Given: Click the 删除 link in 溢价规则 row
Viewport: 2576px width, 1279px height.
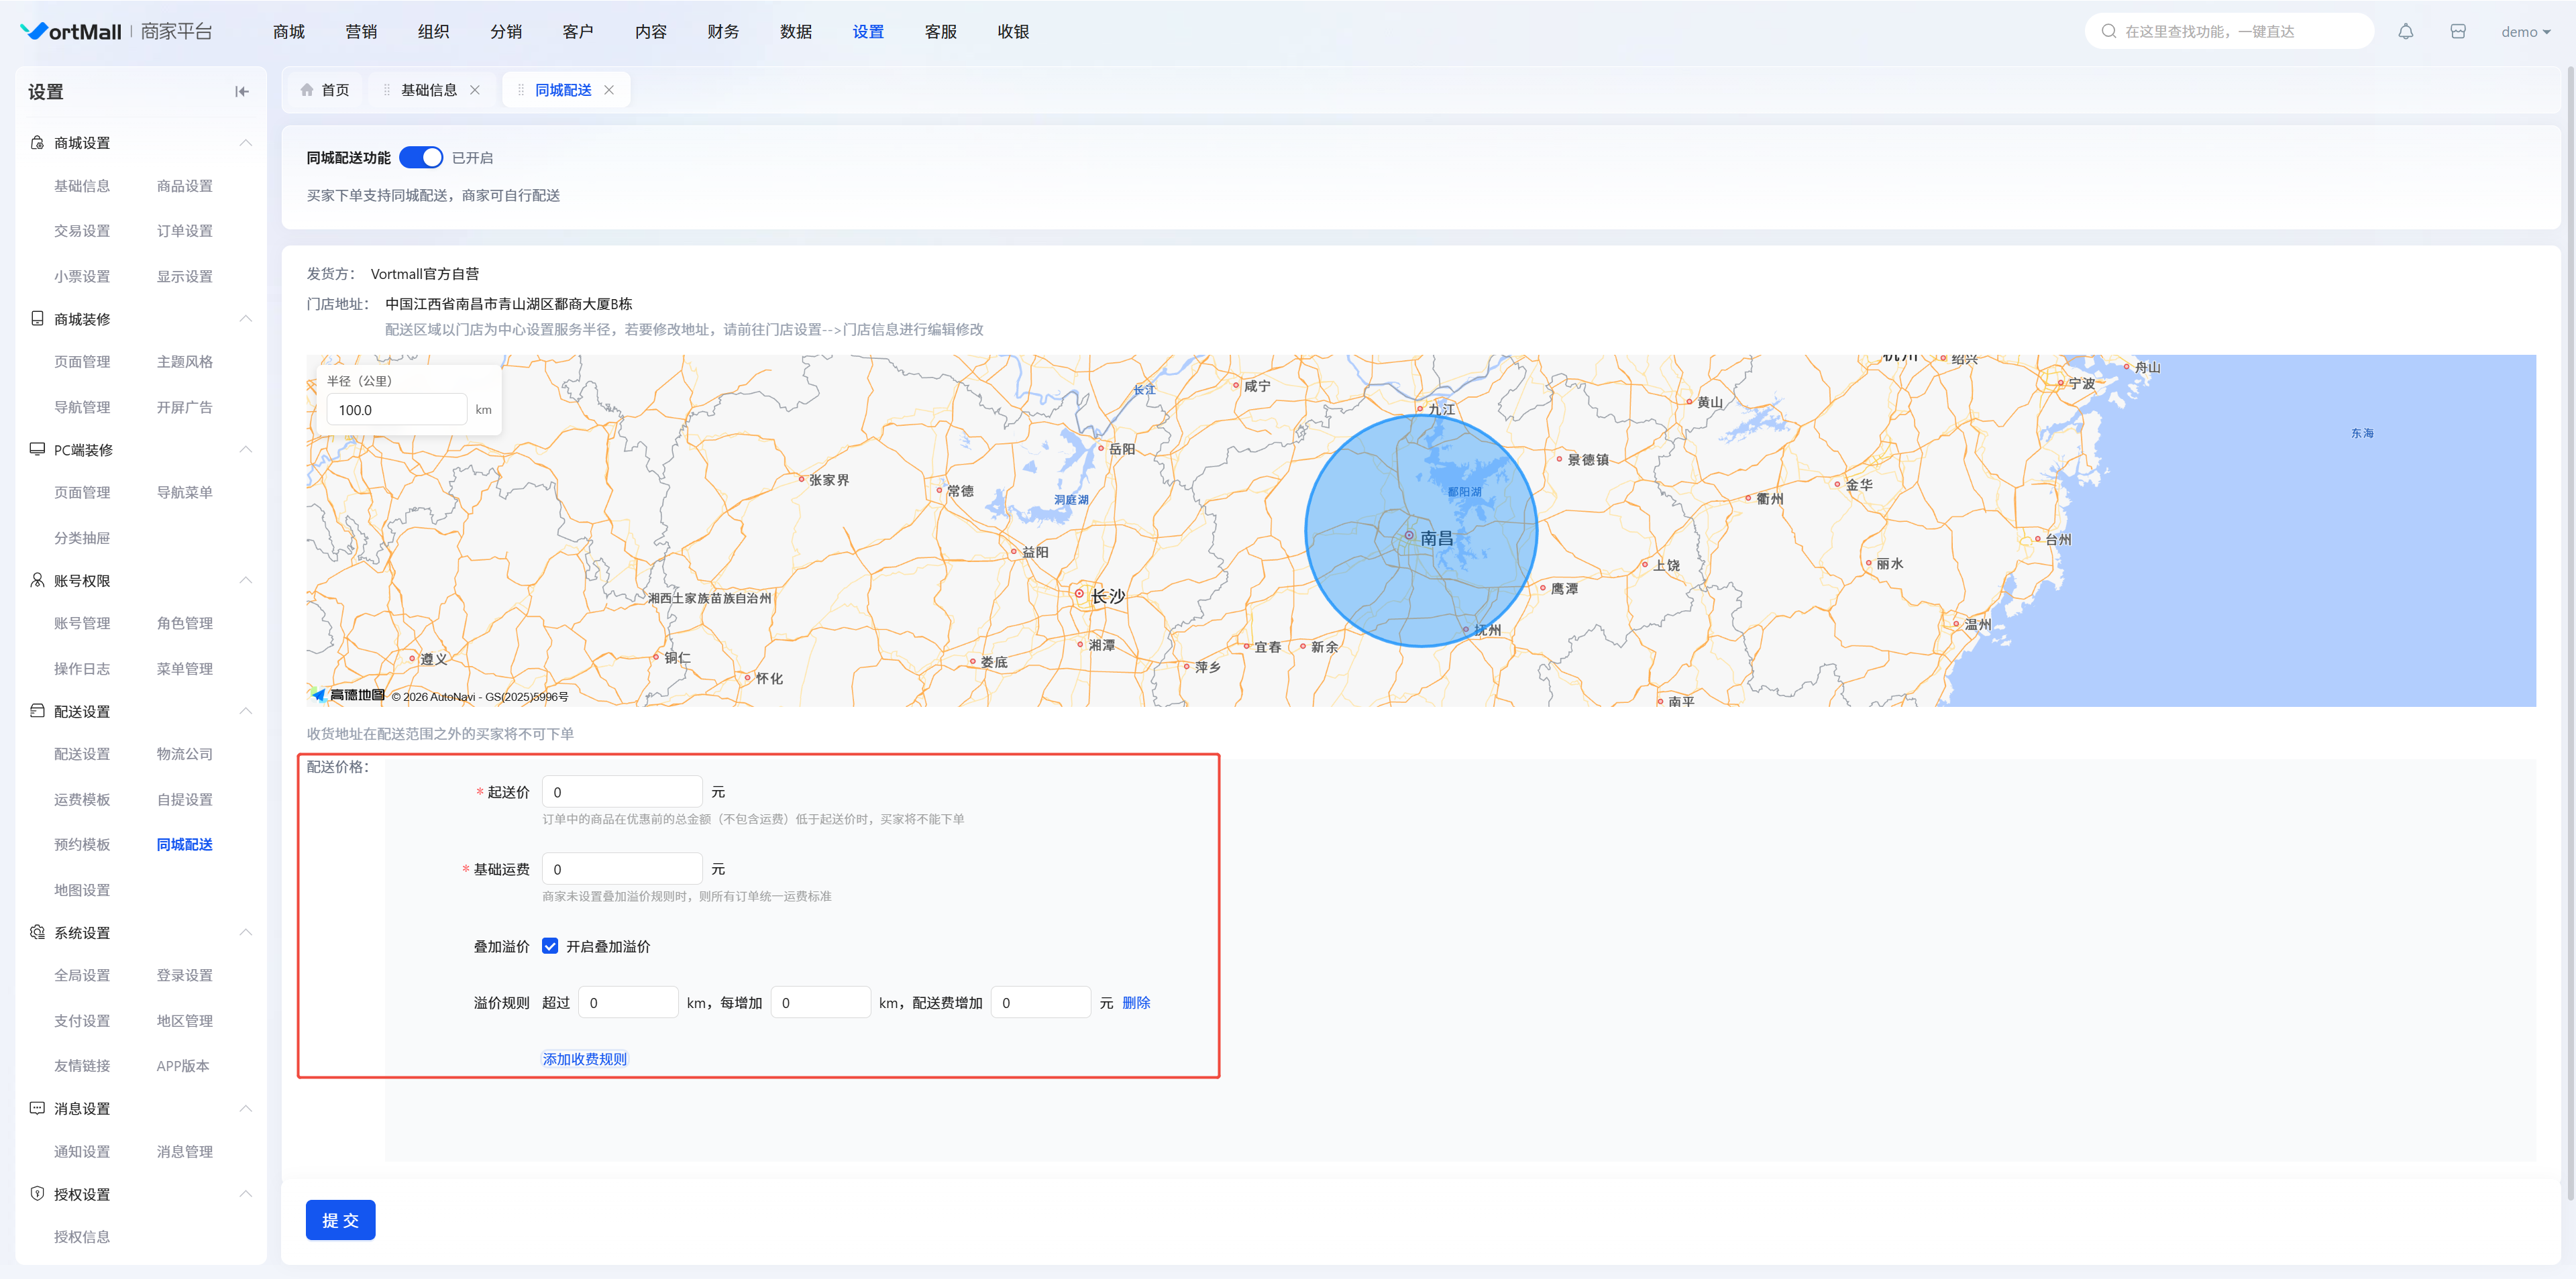Looking at the screenshot, I should tap(1136, 1003).
